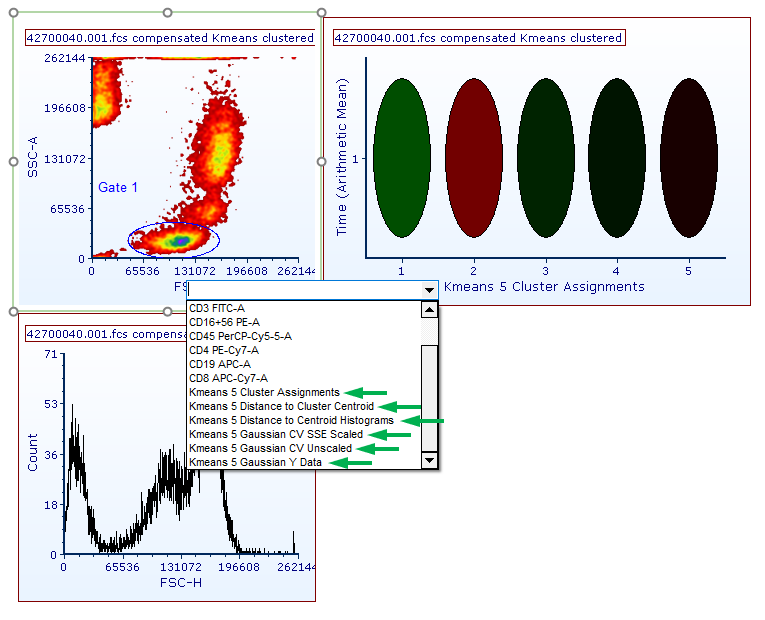Click heat map x-axis label Kmeans 5 Cluster Assignments
This screenshot has width=765, height=620.
544,286
